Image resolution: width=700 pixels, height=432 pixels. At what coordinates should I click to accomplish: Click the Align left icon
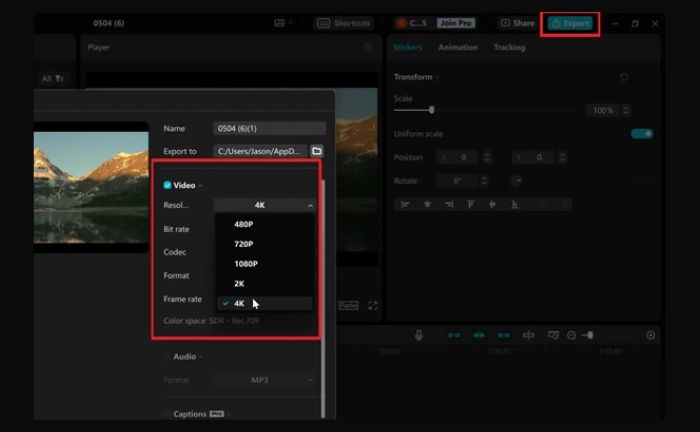point(405,204)
